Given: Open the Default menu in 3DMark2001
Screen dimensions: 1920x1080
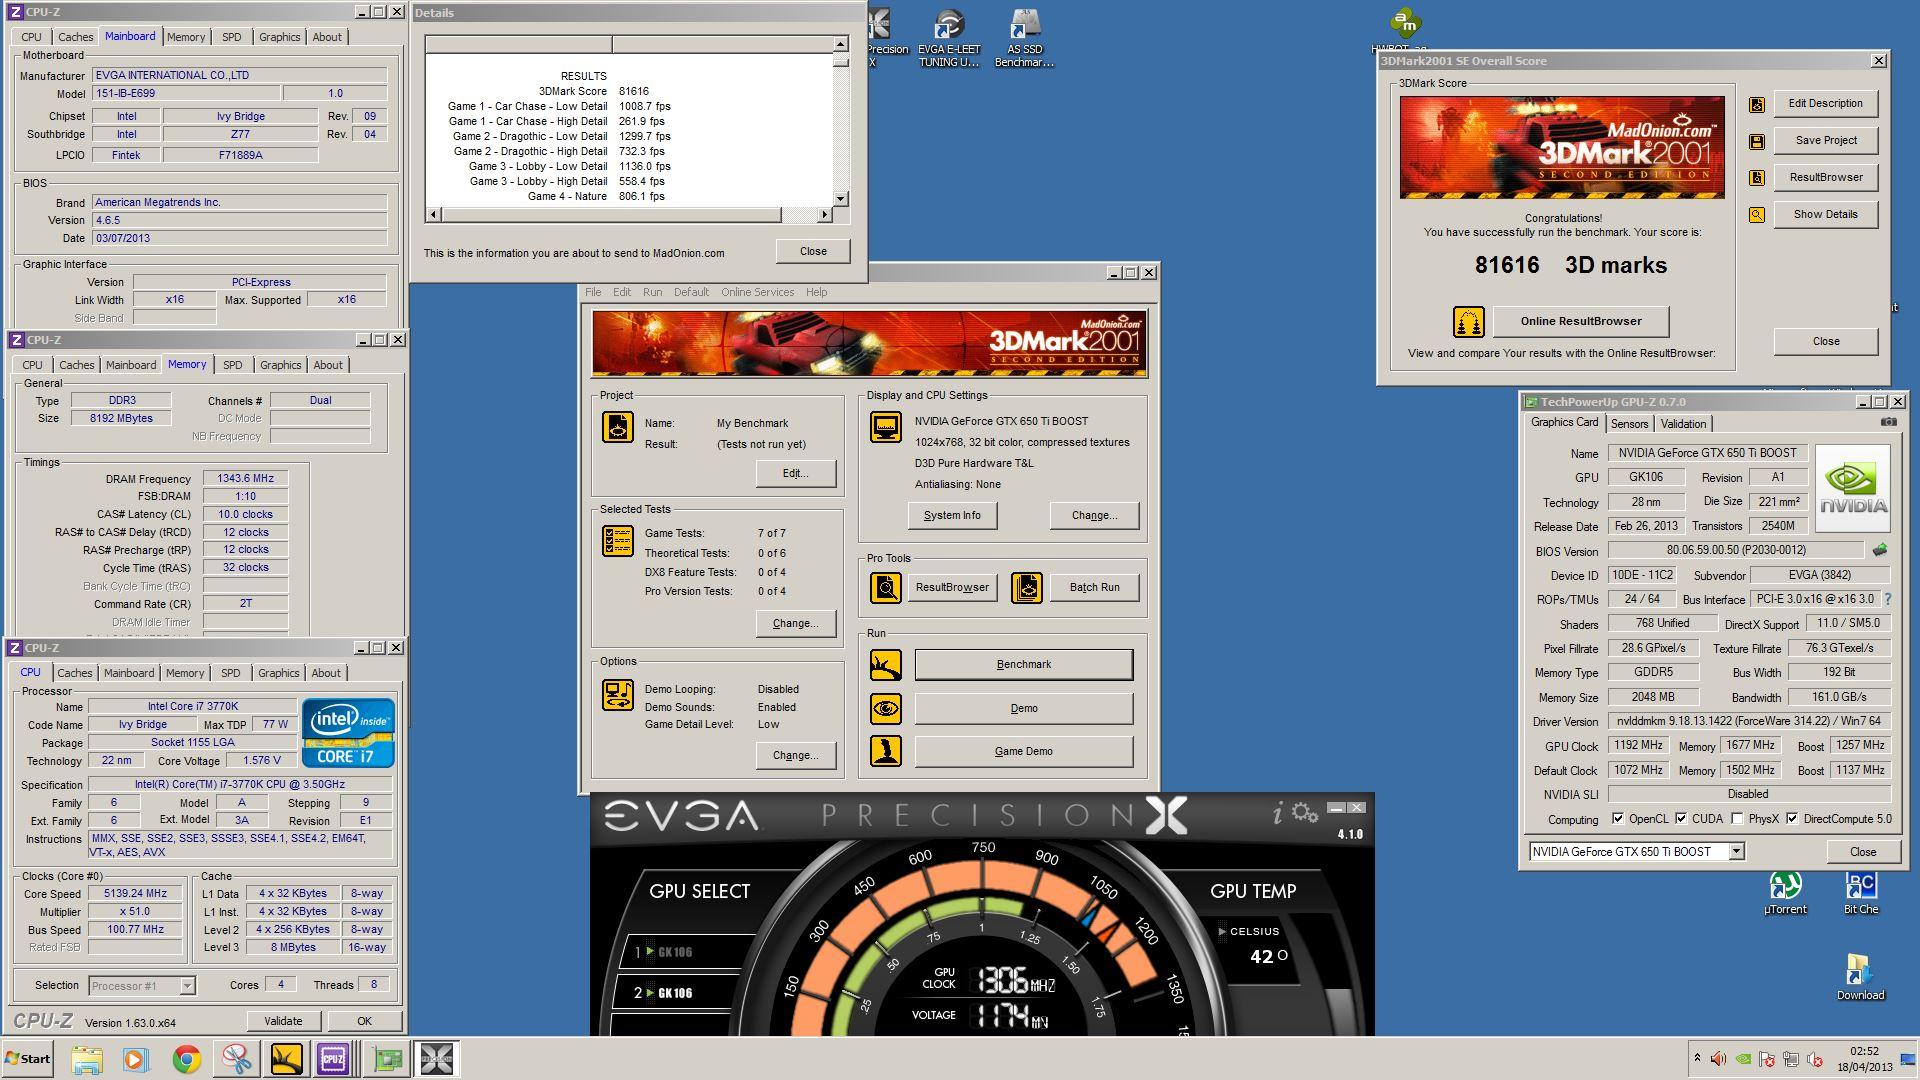Looking at the screenshot, I should coord(691,292).
